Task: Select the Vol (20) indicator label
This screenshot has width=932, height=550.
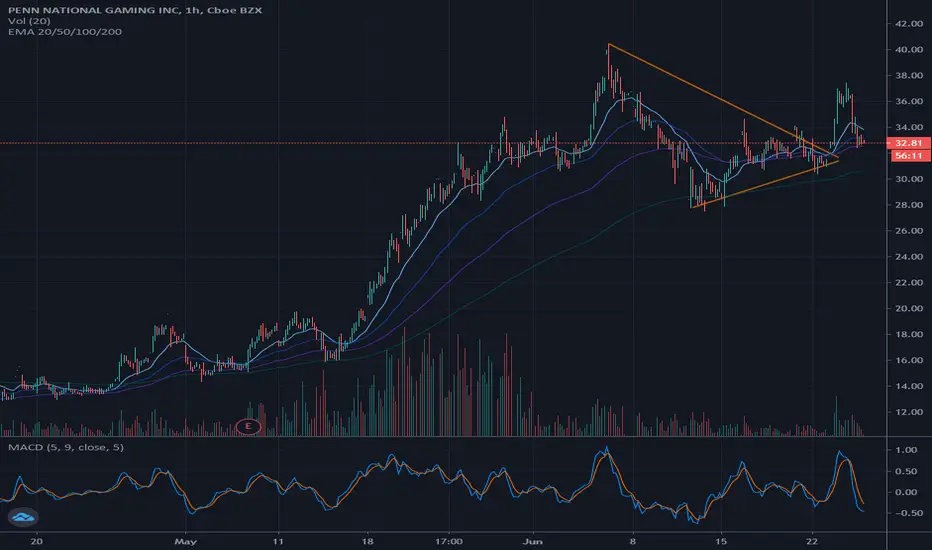Action: (29, 21)
